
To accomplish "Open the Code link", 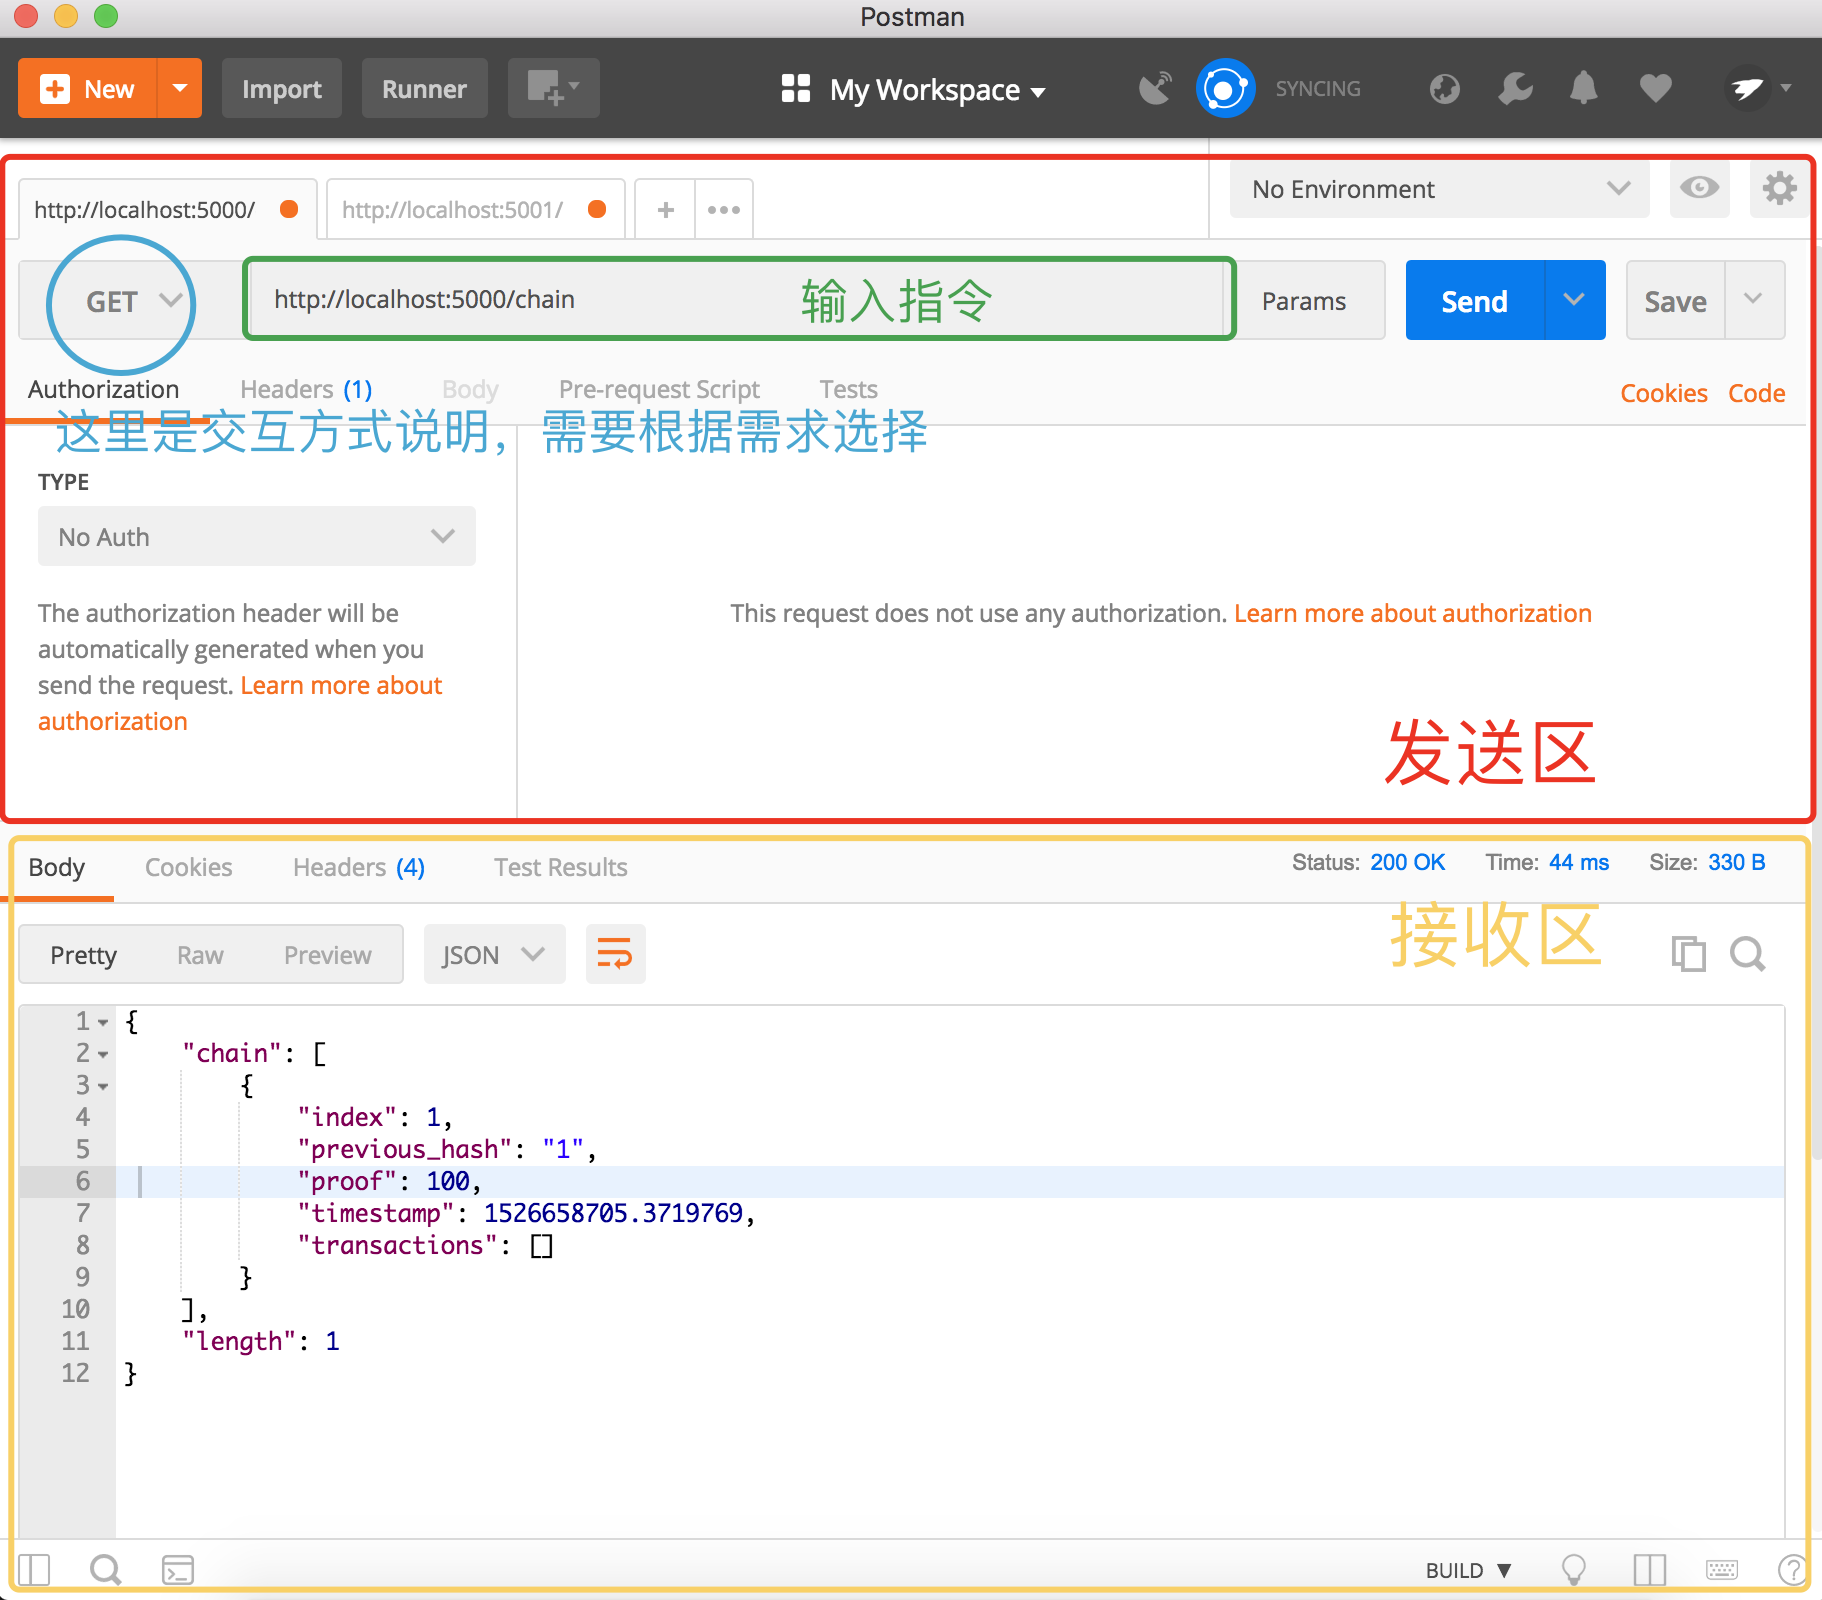I will [x=1757, y=393].
